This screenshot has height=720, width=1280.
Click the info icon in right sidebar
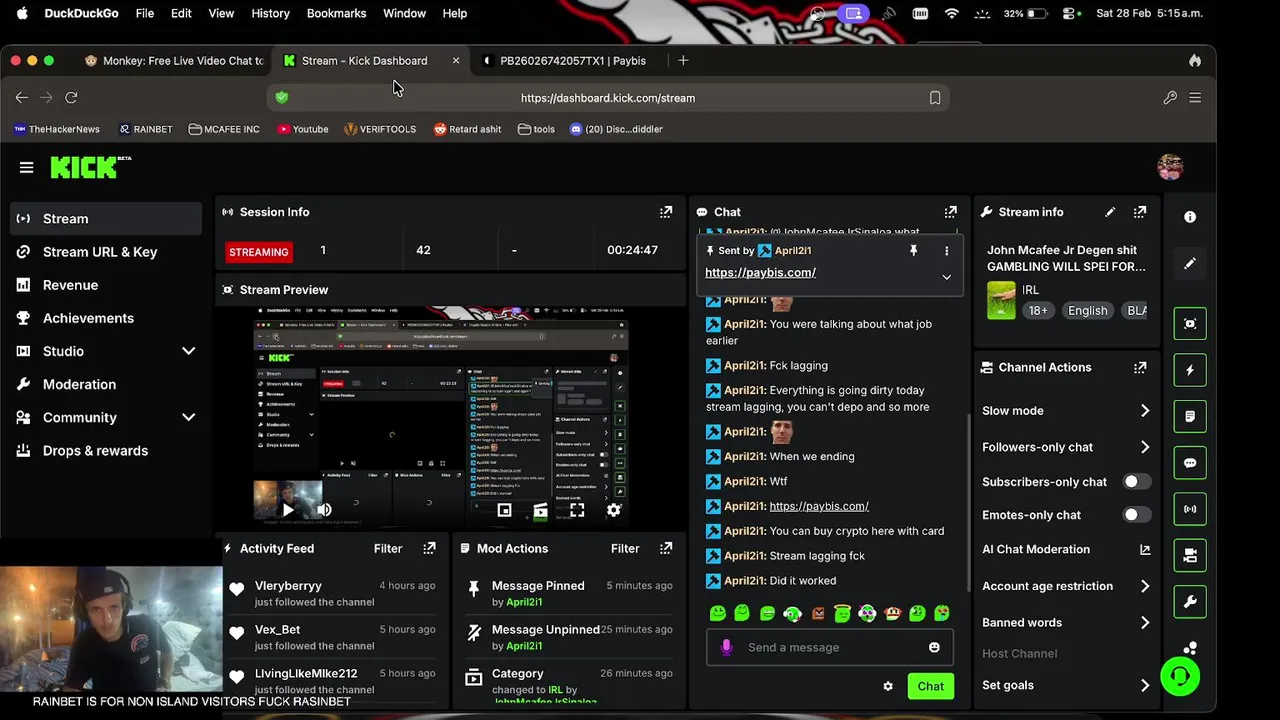coord(1190,217)
